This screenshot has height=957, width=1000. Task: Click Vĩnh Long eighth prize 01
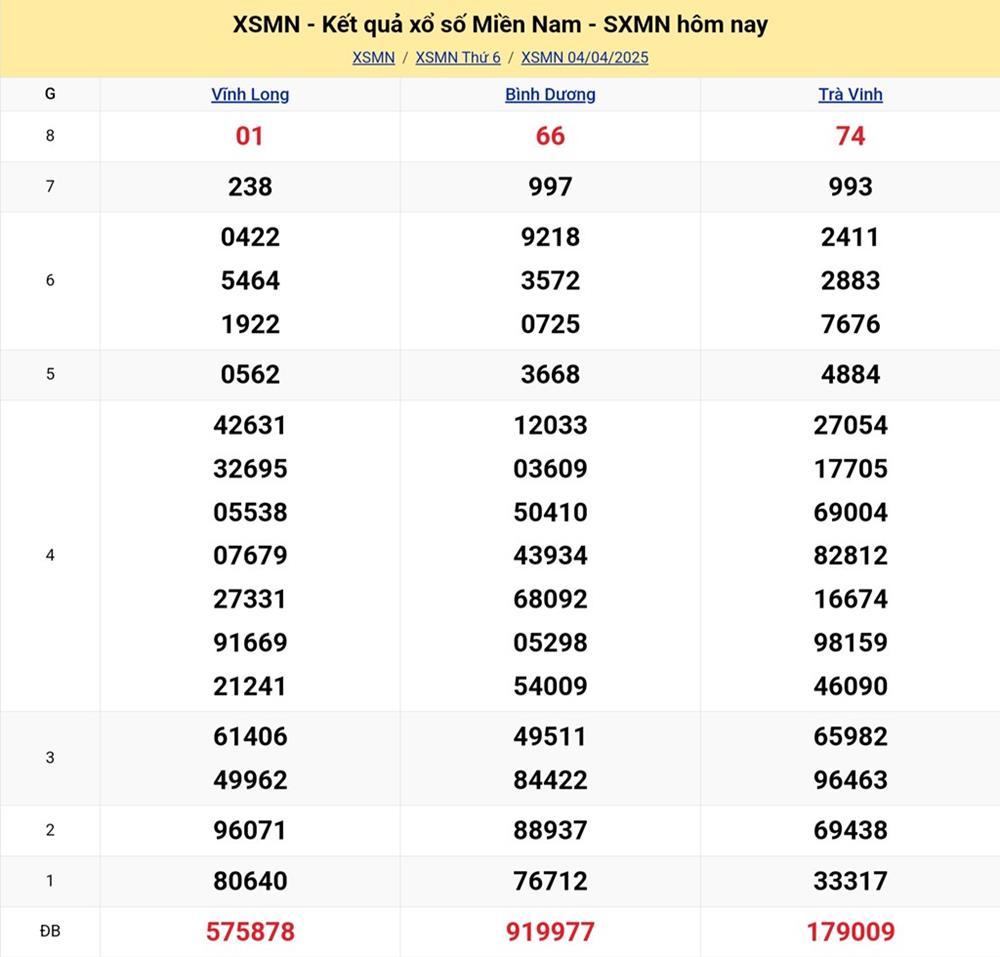(250, 136)
